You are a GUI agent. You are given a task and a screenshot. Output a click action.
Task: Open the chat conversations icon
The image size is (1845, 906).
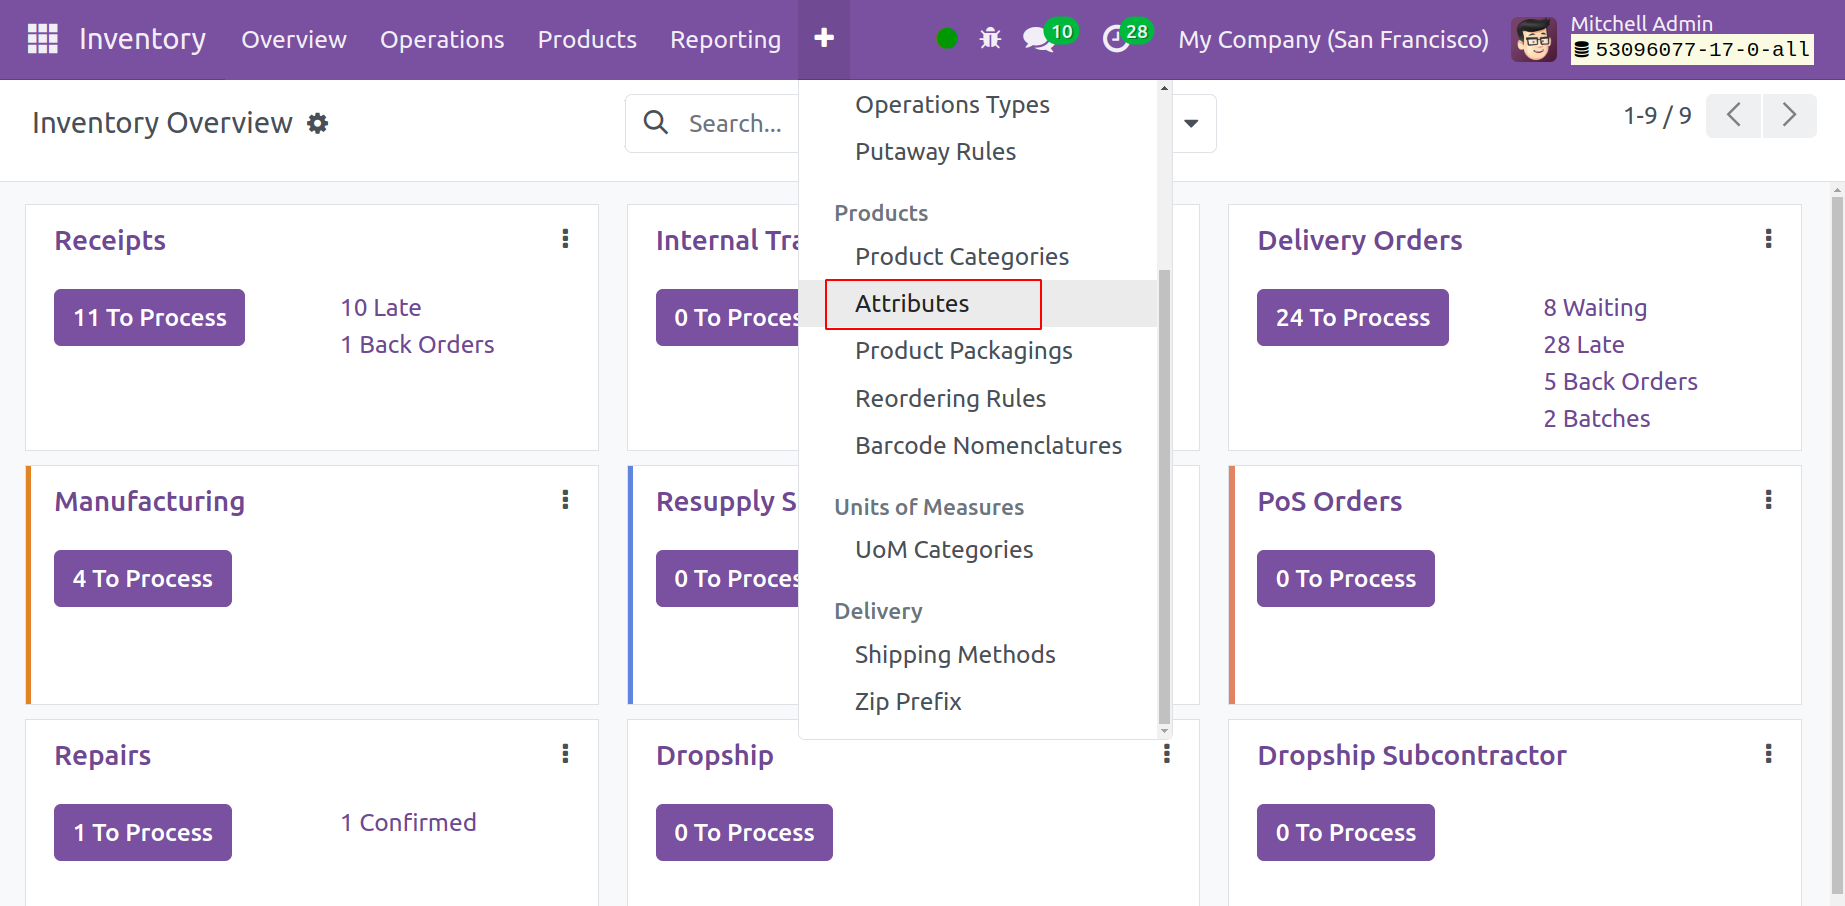pos(1038,39)
